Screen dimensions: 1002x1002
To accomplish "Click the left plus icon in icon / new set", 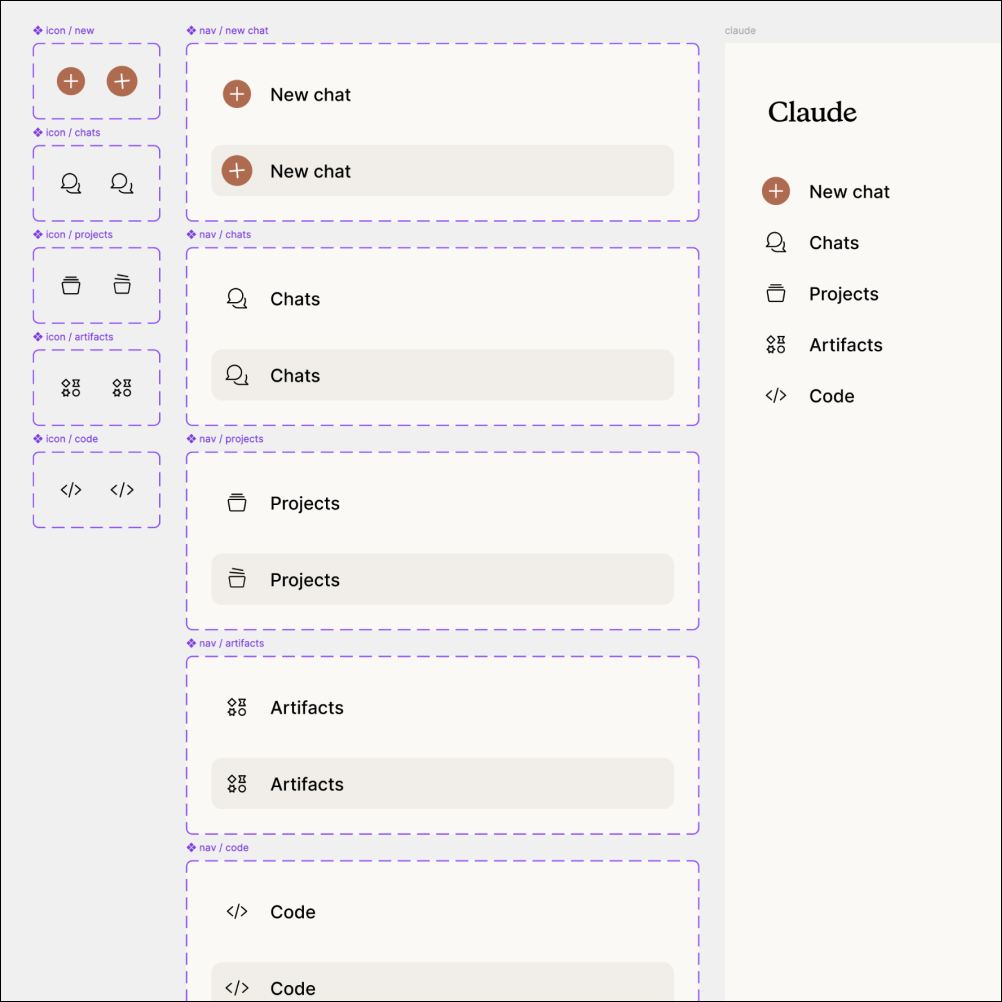I will click(71, 81).
